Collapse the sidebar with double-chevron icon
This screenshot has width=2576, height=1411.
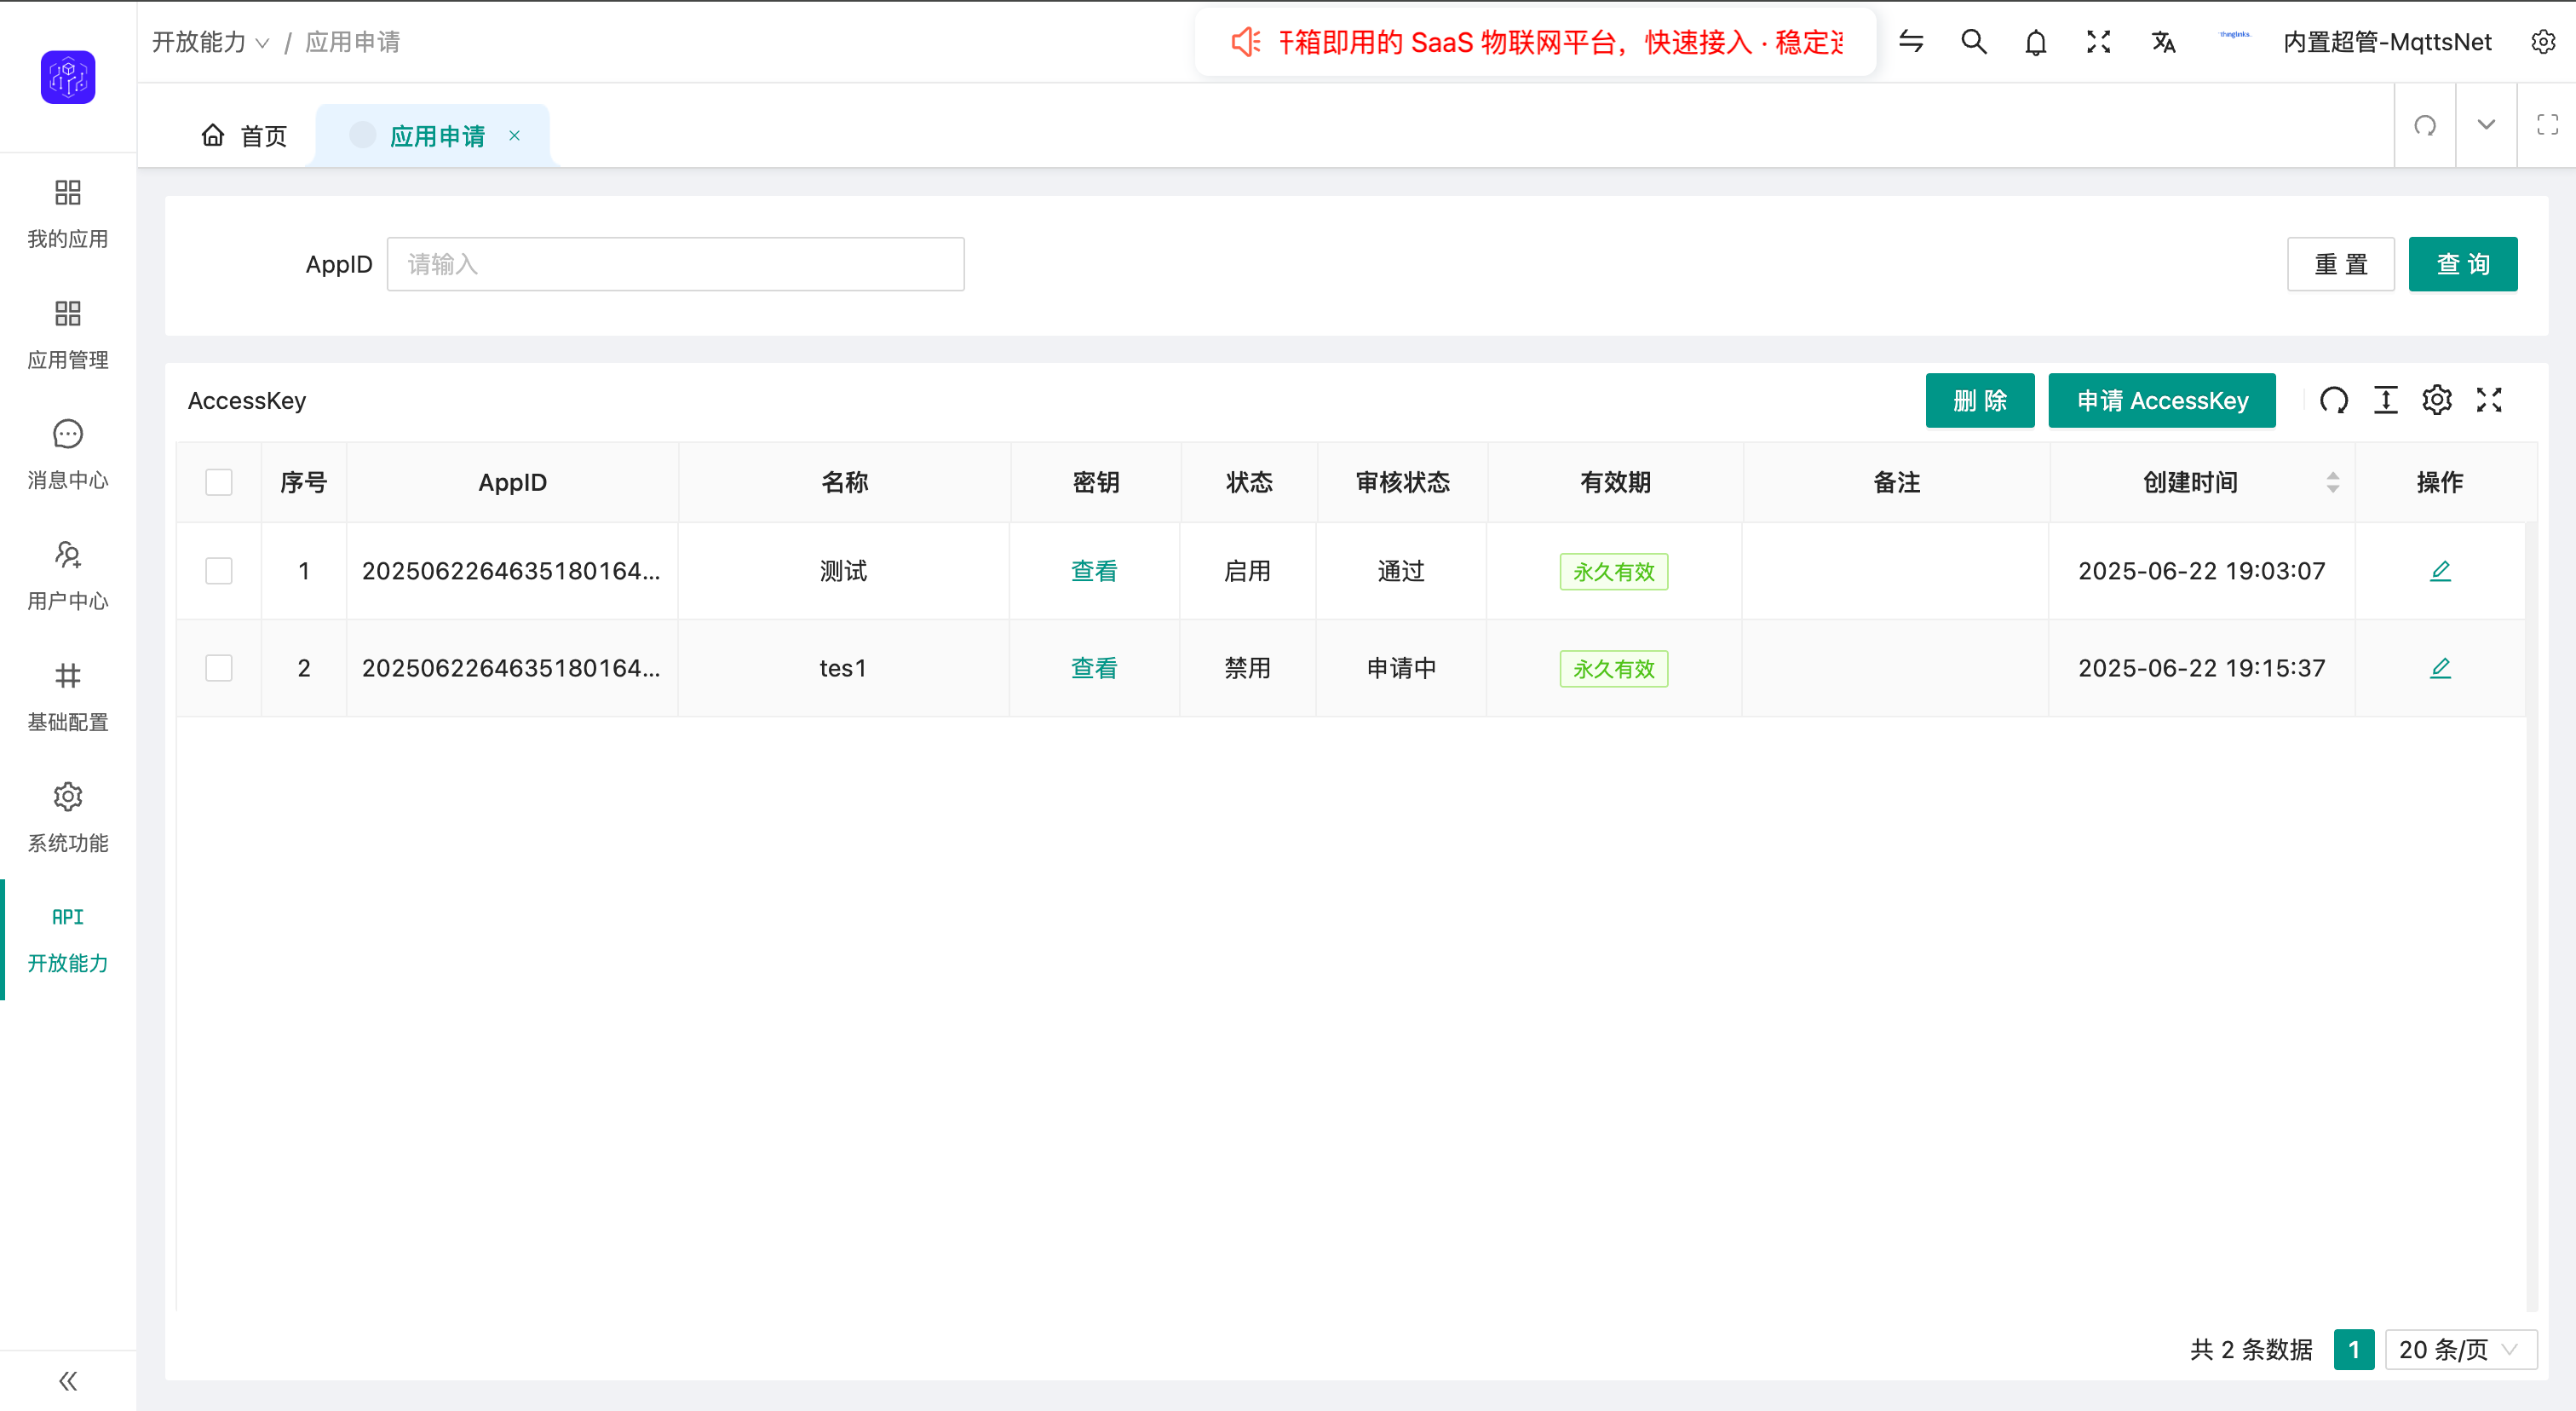tap(68, 1381)
